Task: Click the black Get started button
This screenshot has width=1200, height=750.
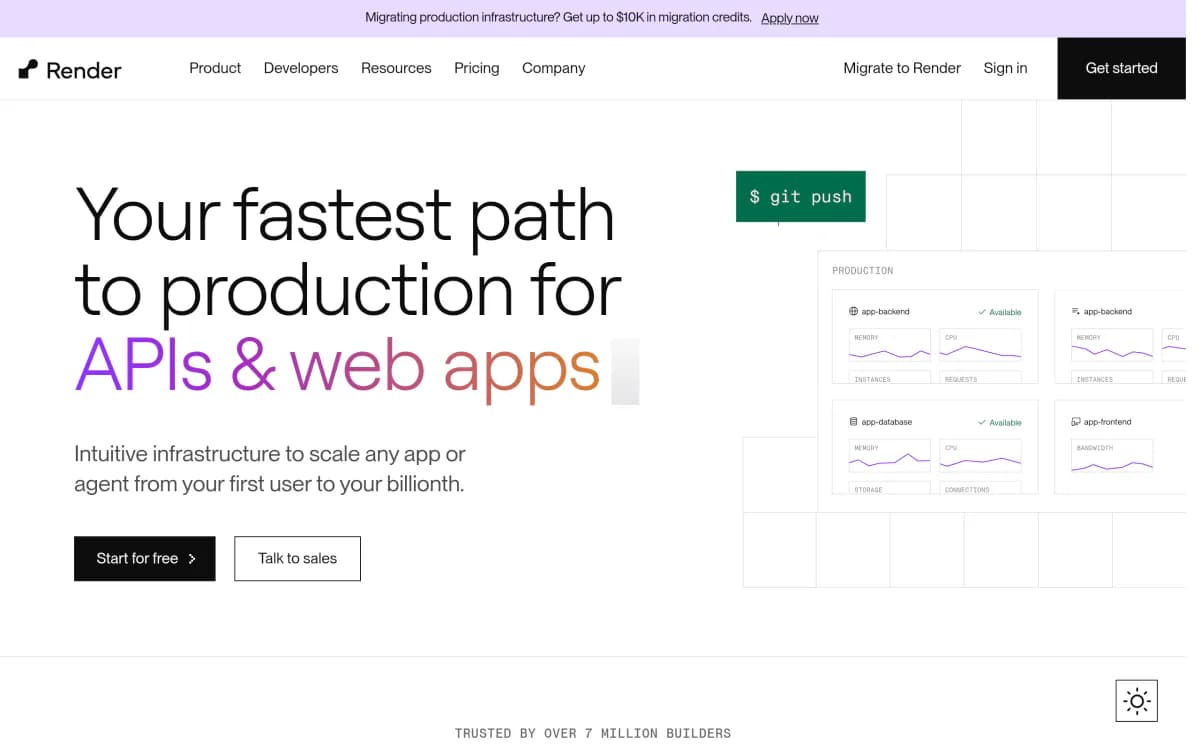Action: (x=1122, y=68)
